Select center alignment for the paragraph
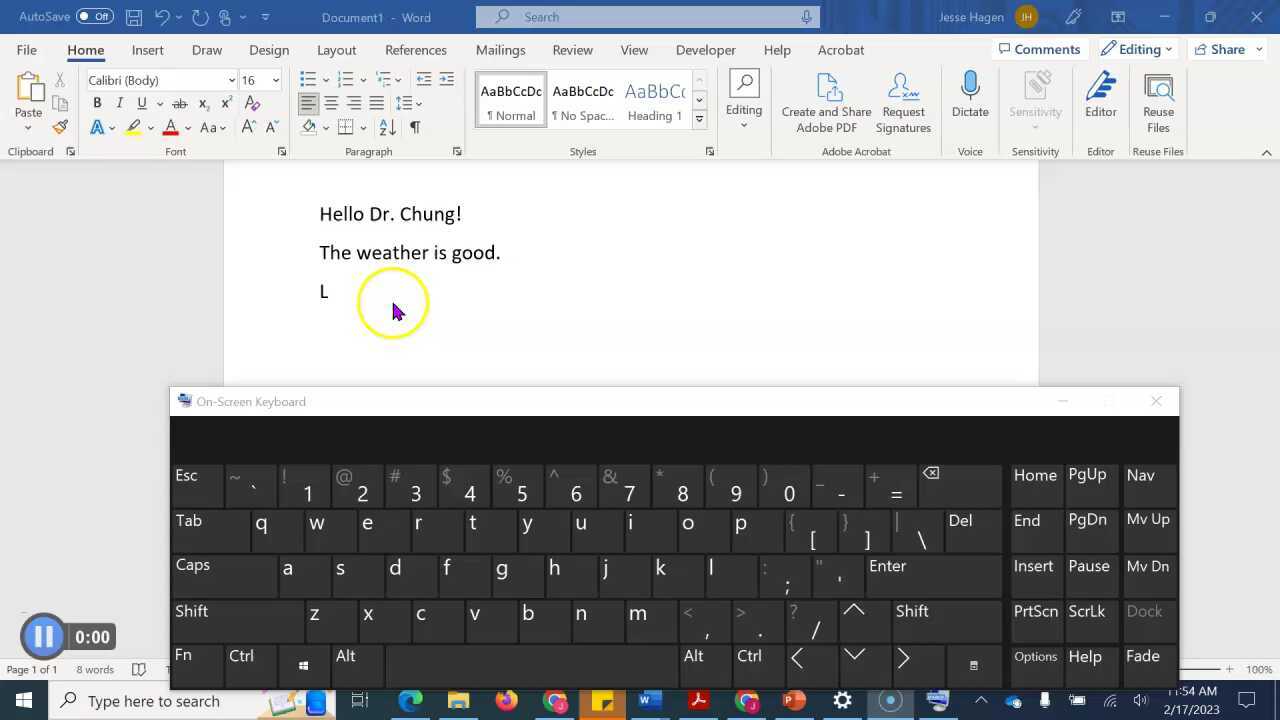 [331, 103]
